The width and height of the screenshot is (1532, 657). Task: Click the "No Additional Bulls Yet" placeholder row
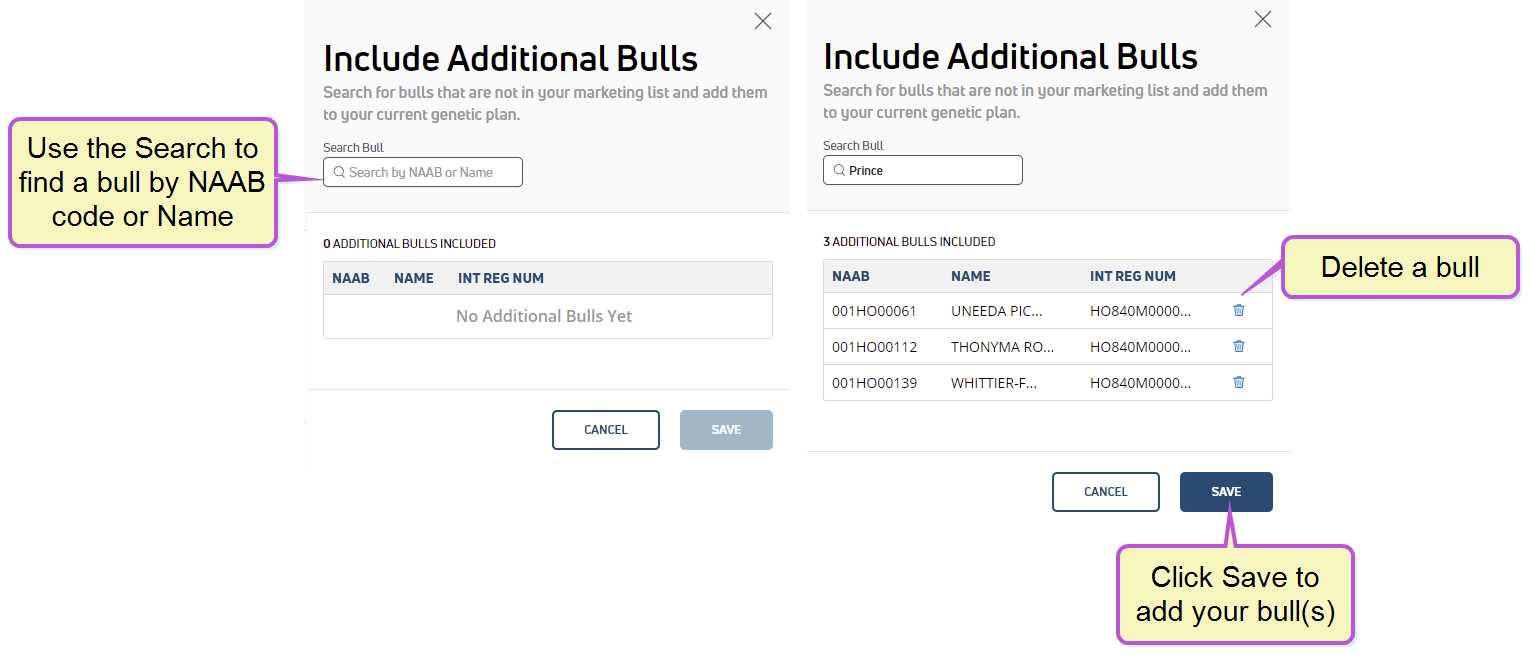[544, 316]
